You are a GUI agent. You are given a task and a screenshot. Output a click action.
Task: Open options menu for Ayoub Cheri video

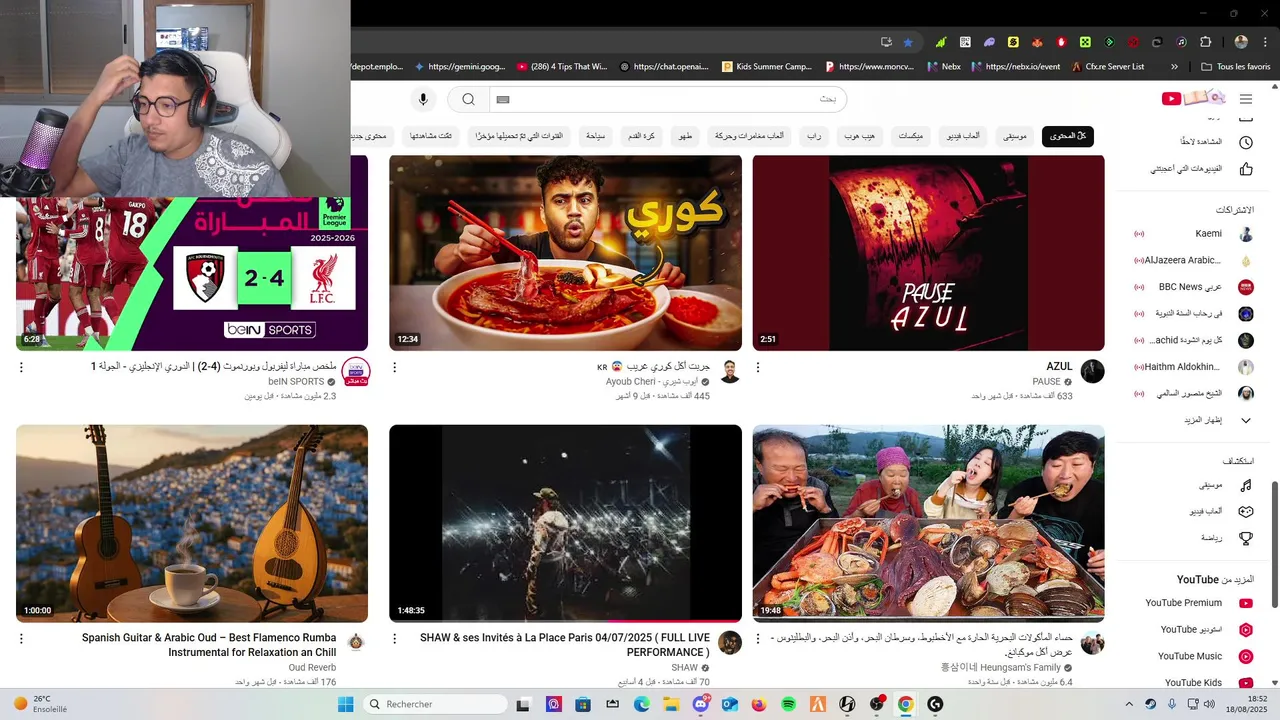click(x=394, y=368)
